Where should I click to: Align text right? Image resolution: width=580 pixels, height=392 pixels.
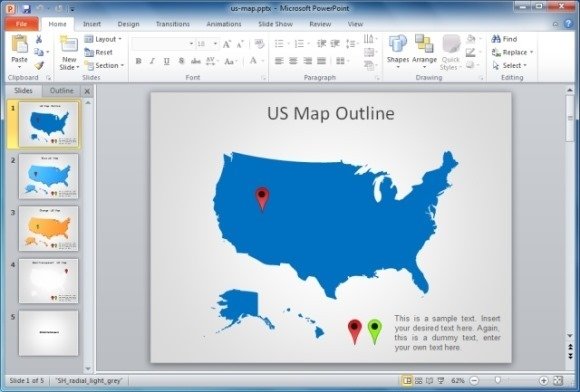click(x=307, y=61)
